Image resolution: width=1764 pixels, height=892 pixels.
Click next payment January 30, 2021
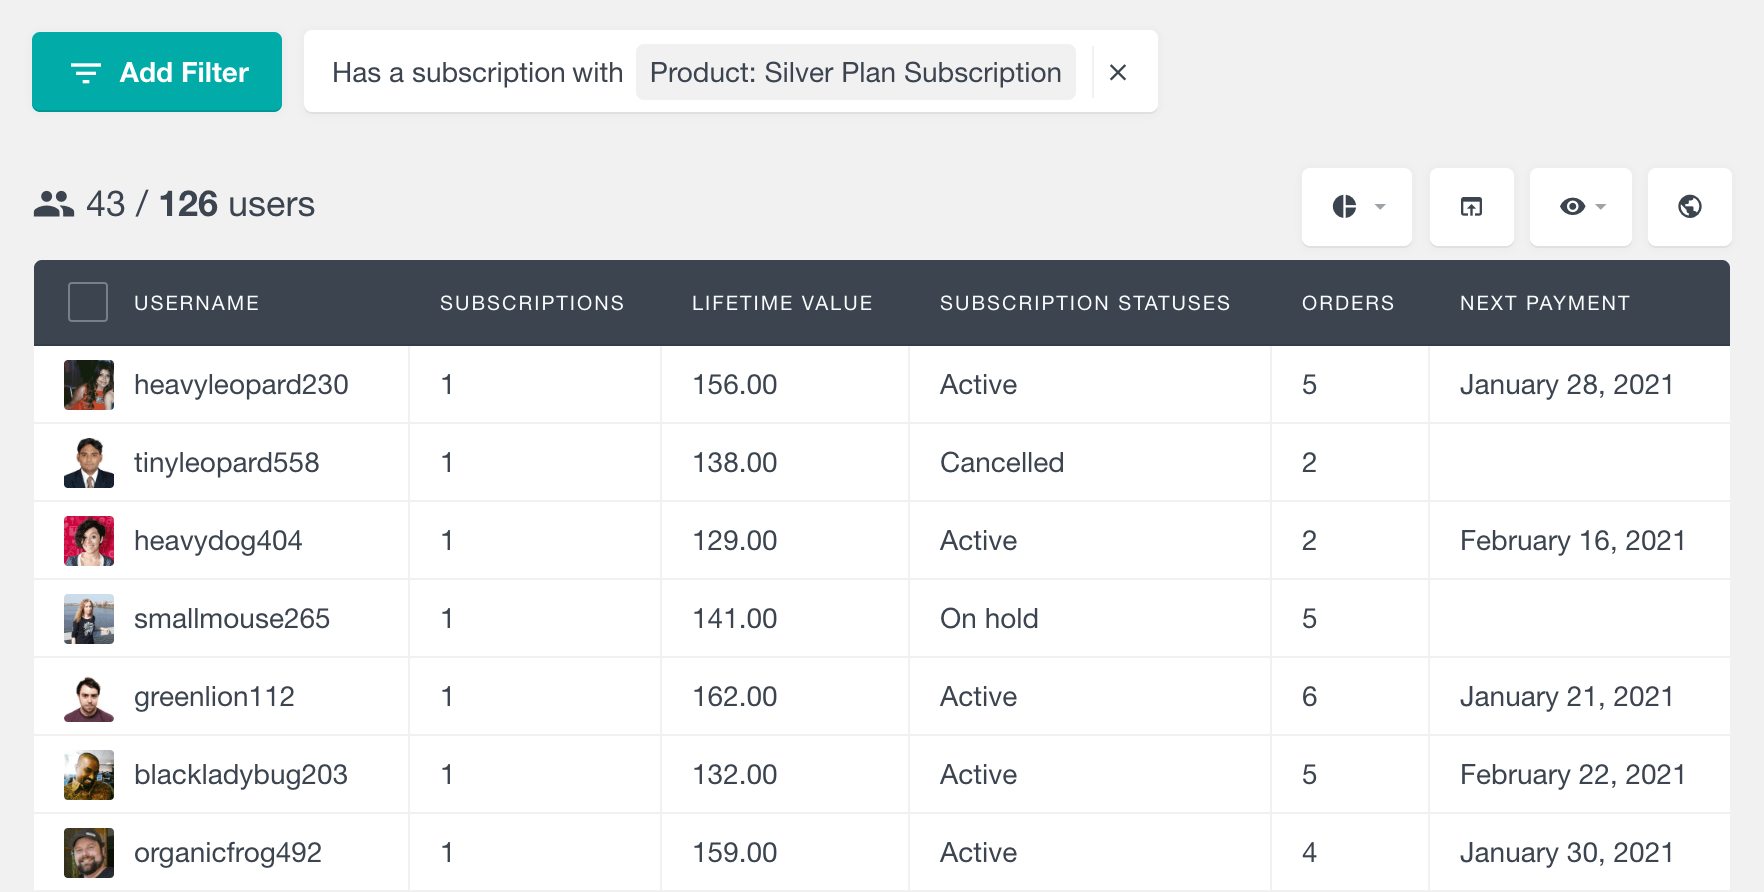click(1566, 853)
